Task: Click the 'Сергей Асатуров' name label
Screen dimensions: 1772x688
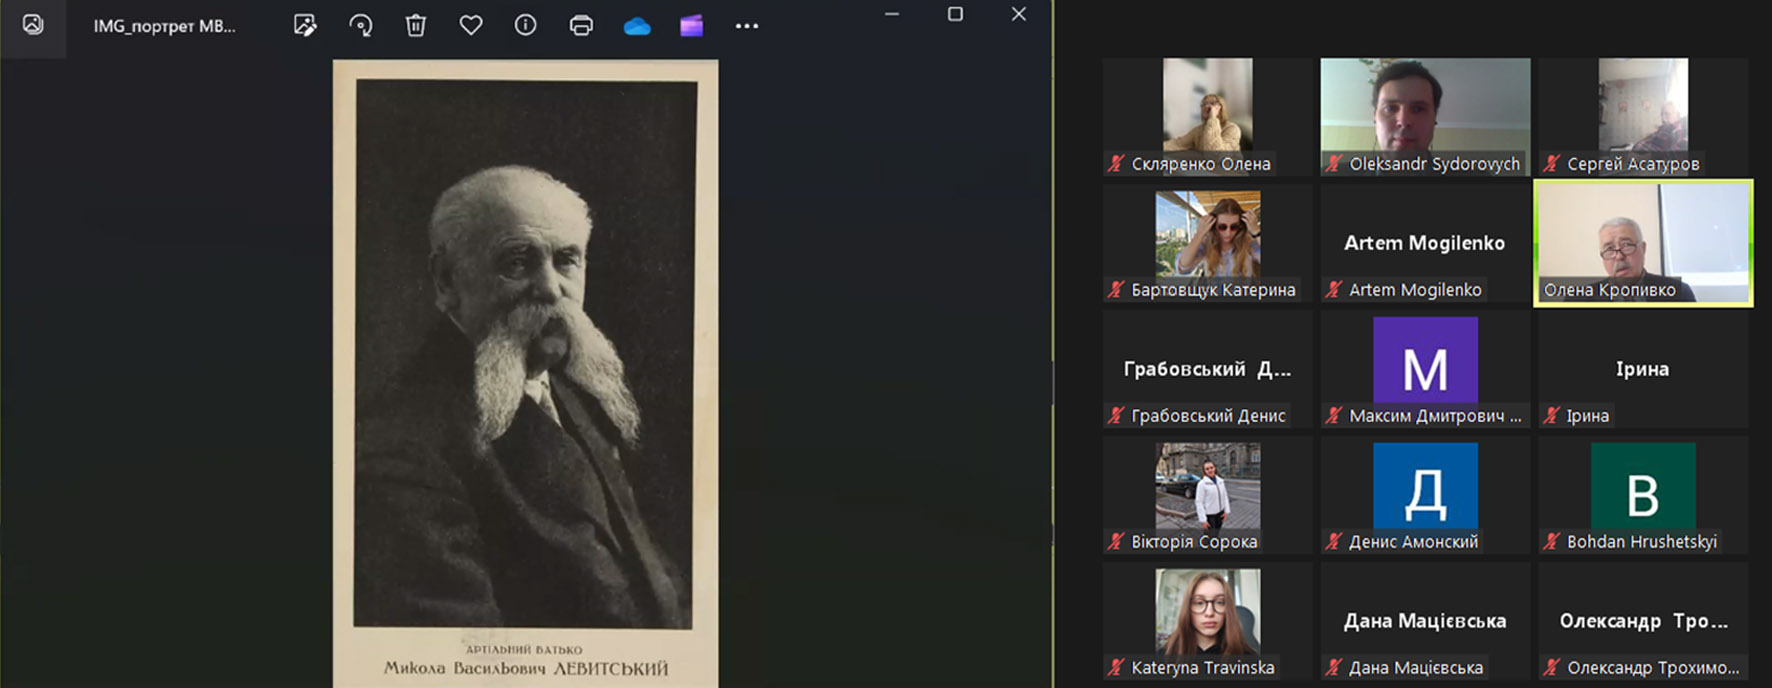Action: click(1633, 164)
